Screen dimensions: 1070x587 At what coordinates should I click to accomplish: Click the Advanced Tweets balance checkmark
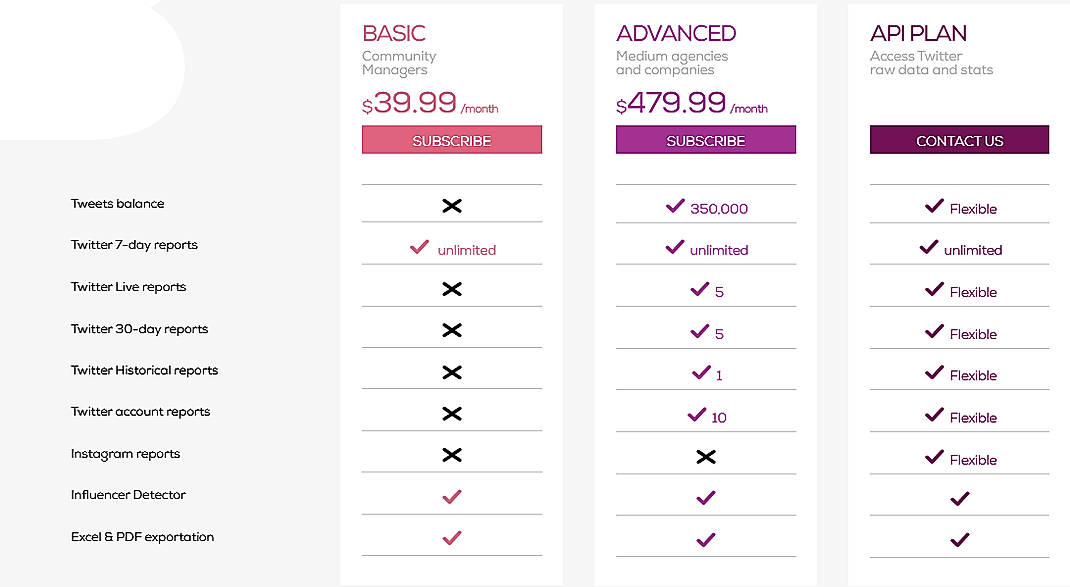click(675, 206)
